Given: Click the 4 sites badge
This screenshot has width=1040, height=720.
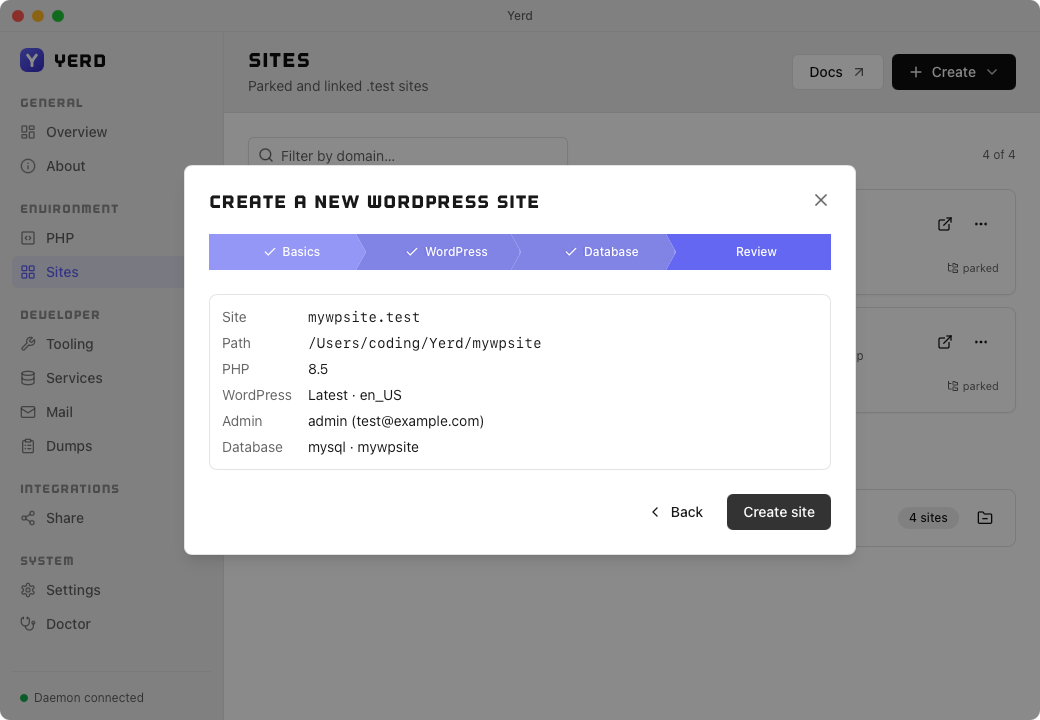Looking at the screenshot, I should [928, 518].
